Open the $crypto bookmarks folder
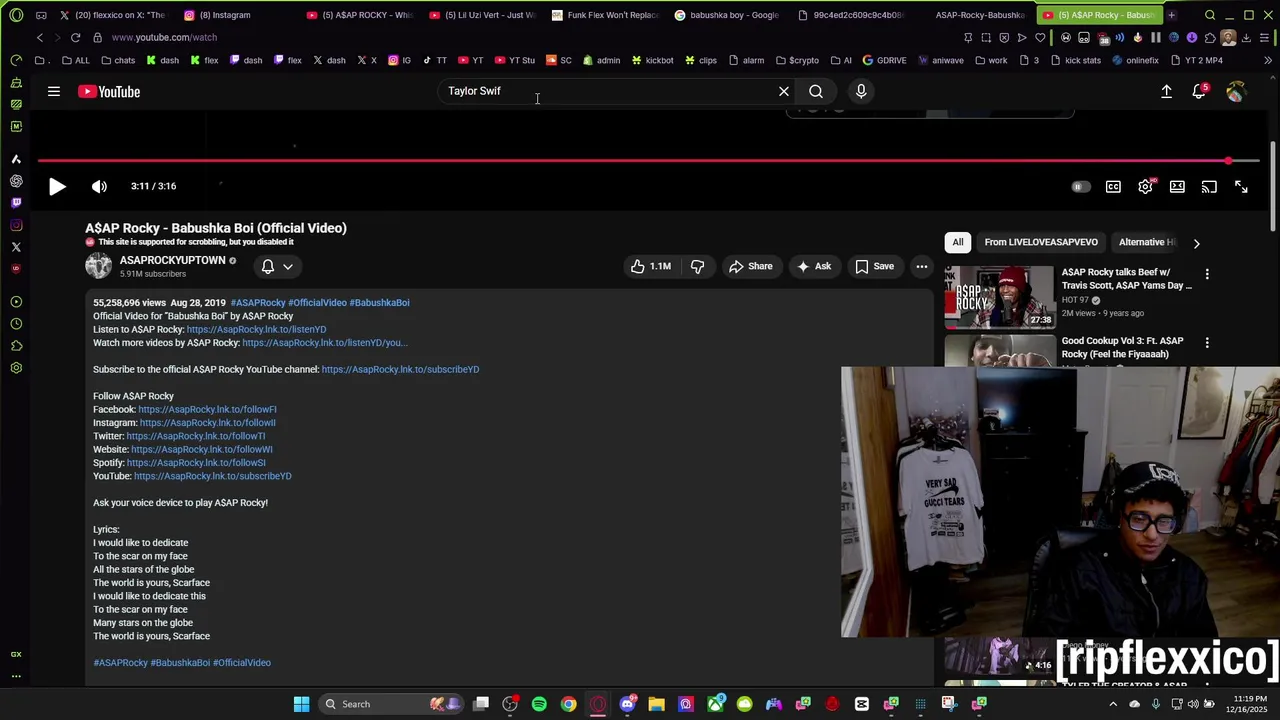Screen dimensions: 1280x720 click(797, 60)
